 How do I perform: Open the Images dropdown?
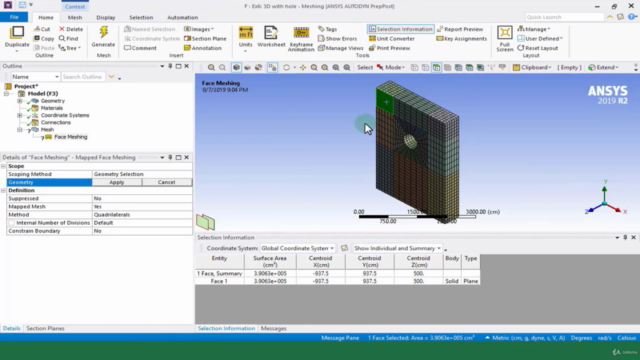click(199, 29)
